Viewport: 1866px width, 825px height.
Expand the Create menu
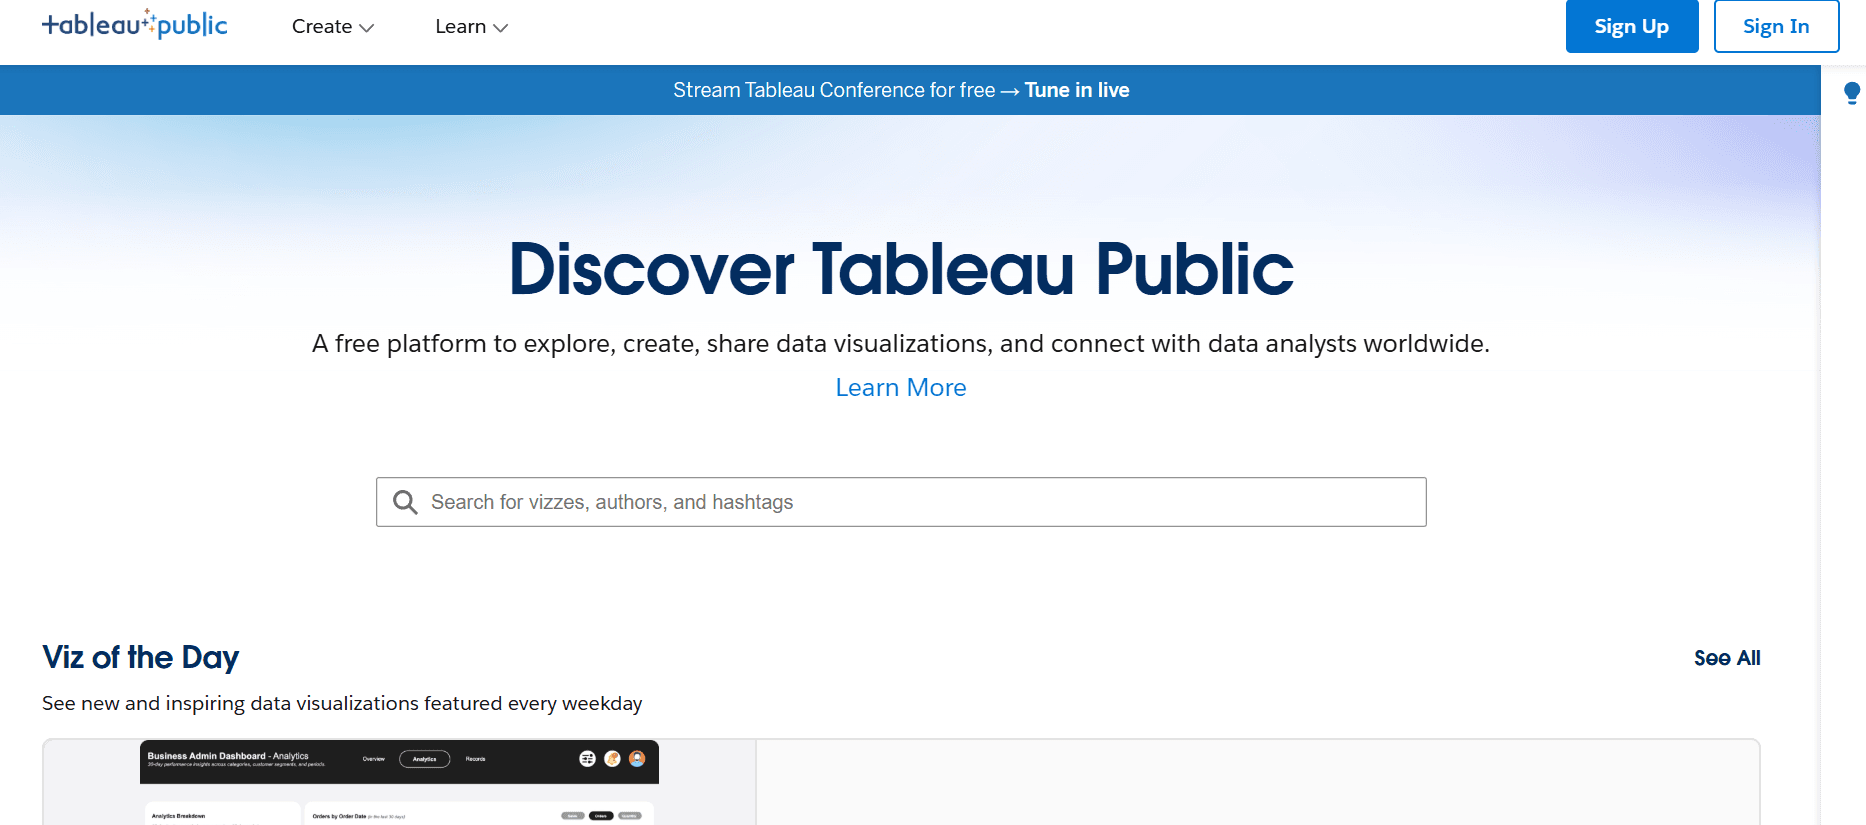coord(333,27)
